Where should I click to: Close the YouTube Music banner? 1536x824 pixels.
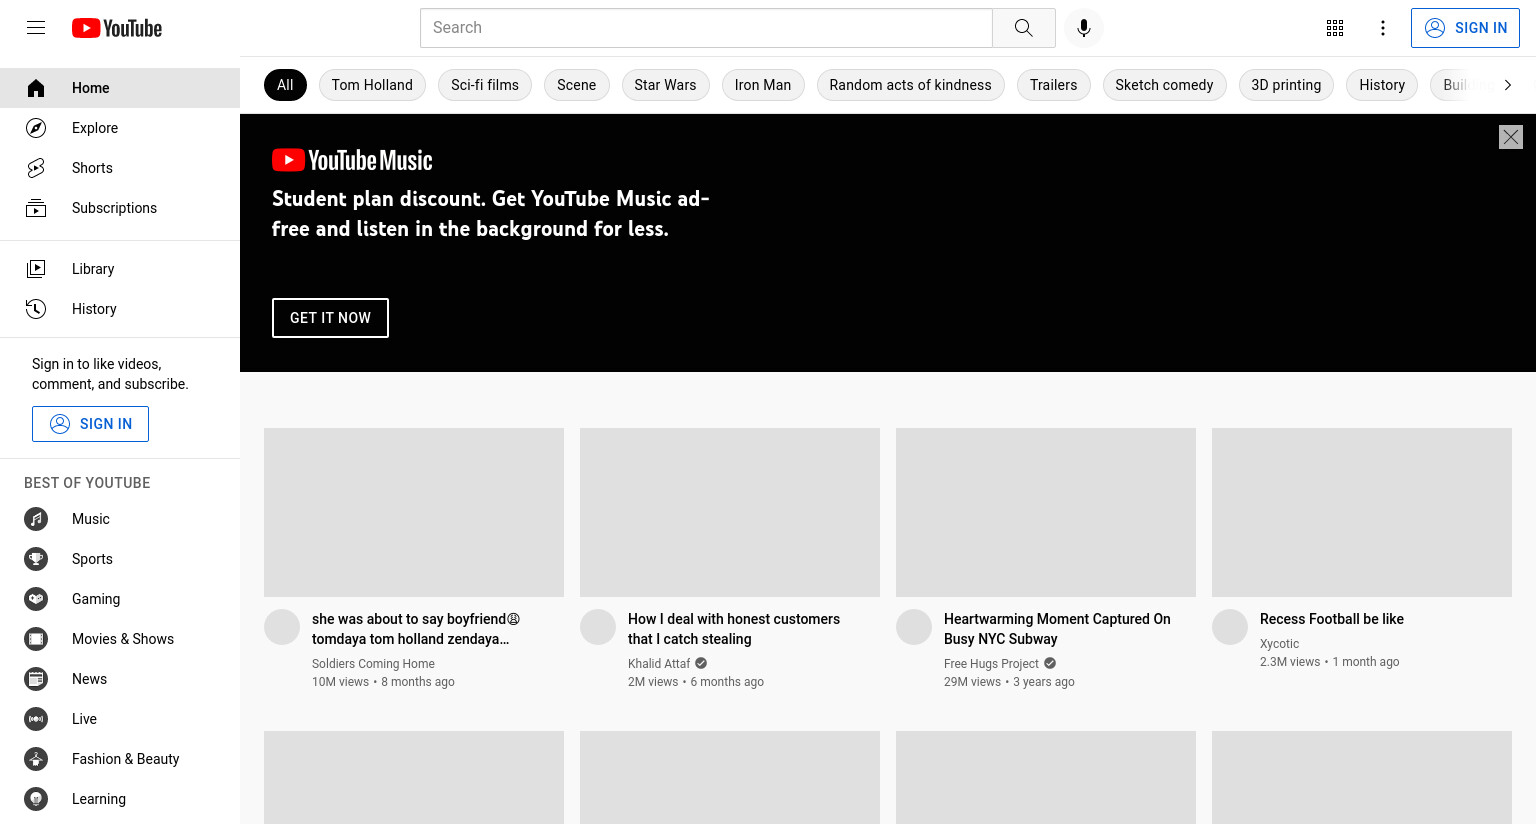point(1511,137)
